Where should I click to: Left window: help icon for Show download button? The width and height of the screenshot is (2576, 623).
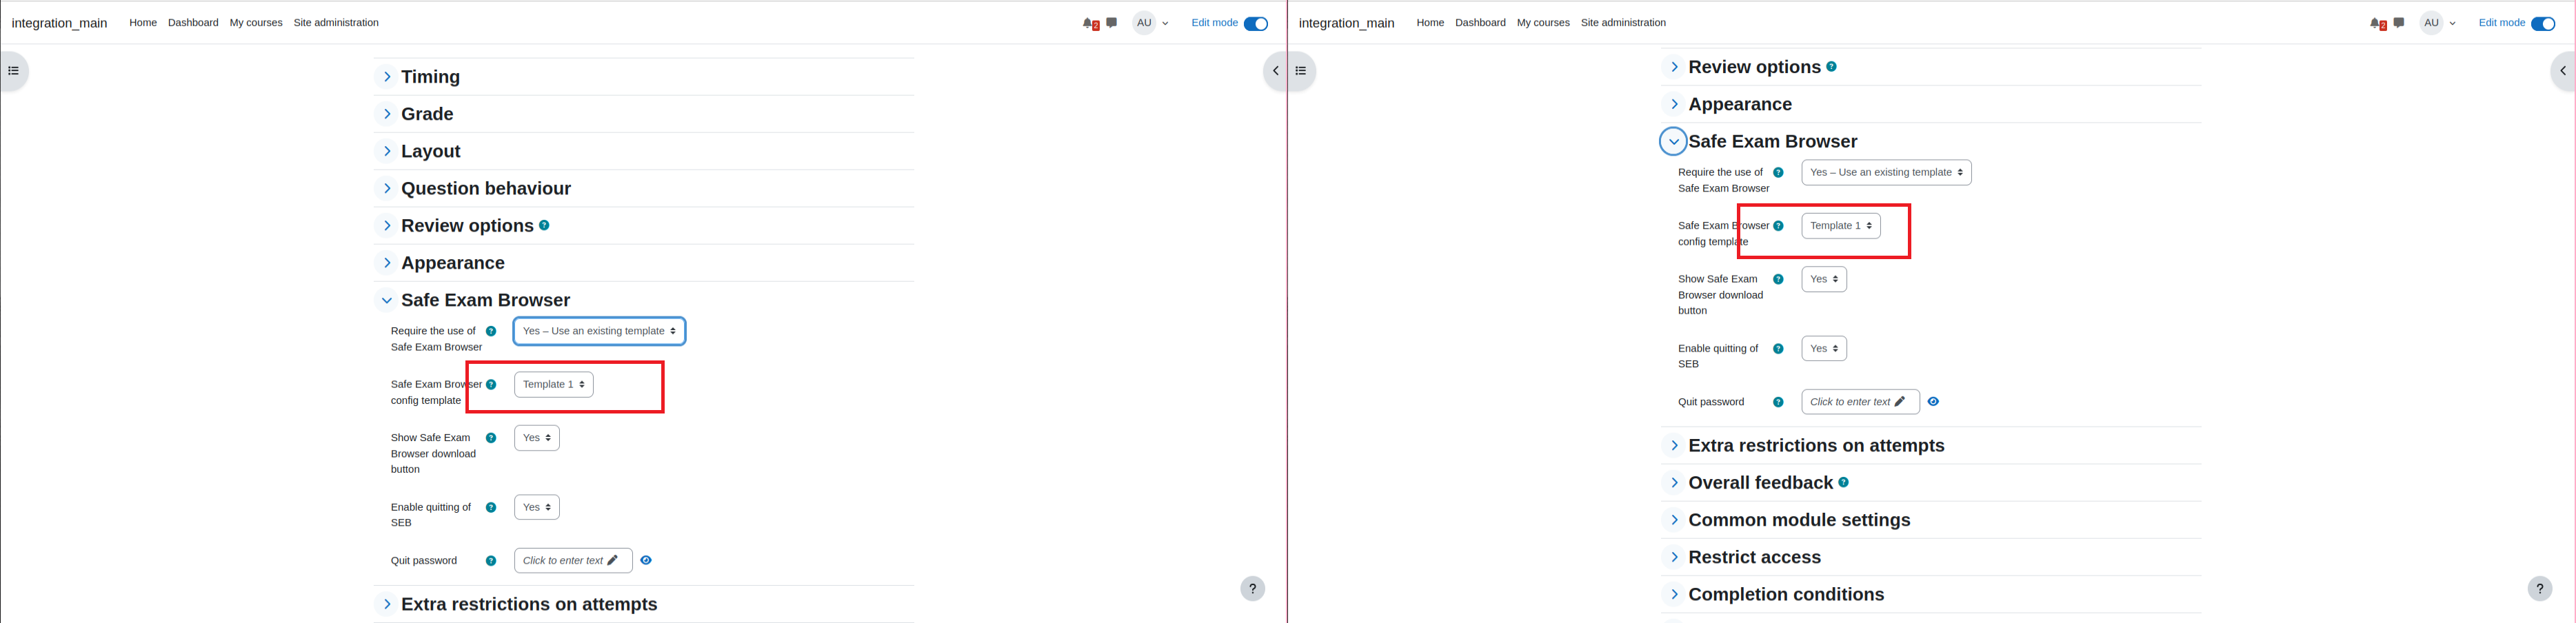[491, 438]
